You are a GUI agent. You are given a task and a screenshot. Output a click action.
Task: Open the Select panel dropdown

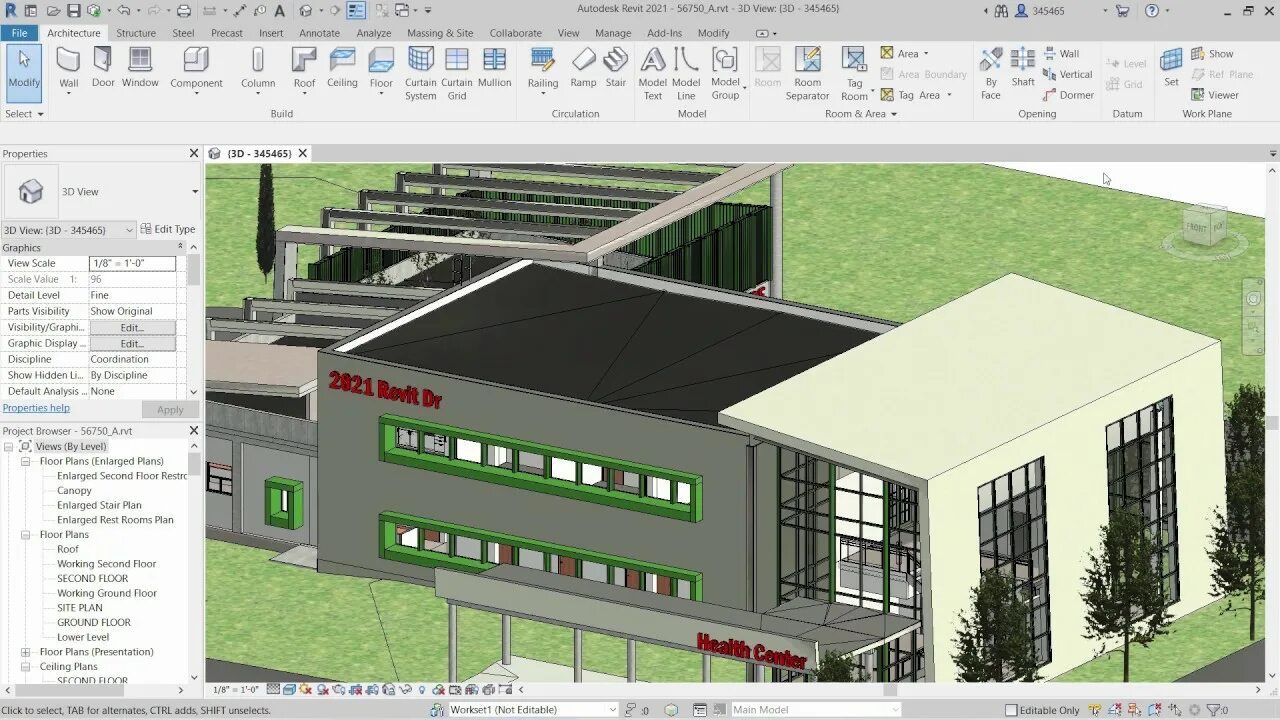(x=24, y=114)
